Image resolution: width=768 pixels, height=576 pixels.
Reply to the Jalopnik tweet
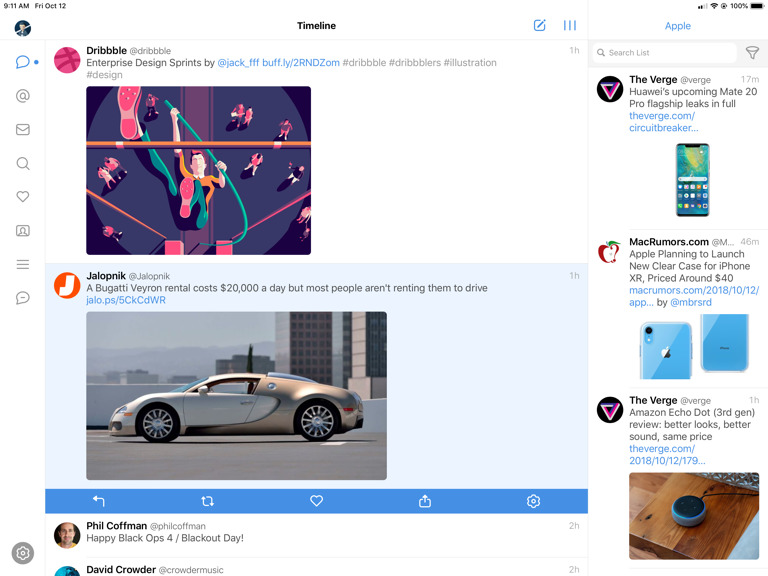point(99,501)
